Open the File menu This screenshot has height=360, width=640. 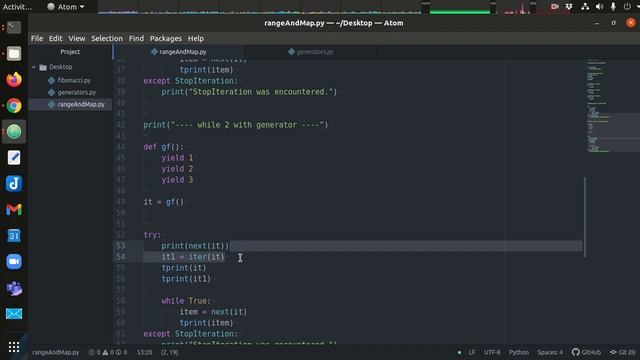pos(37,38)
